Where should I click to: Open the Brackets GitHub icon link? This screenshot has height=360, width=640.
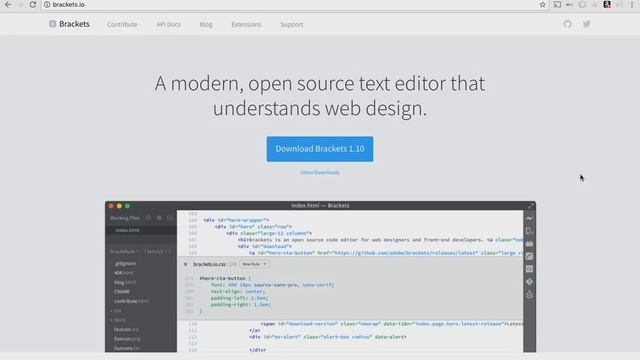pyautogui.click(x=567, y=24)
